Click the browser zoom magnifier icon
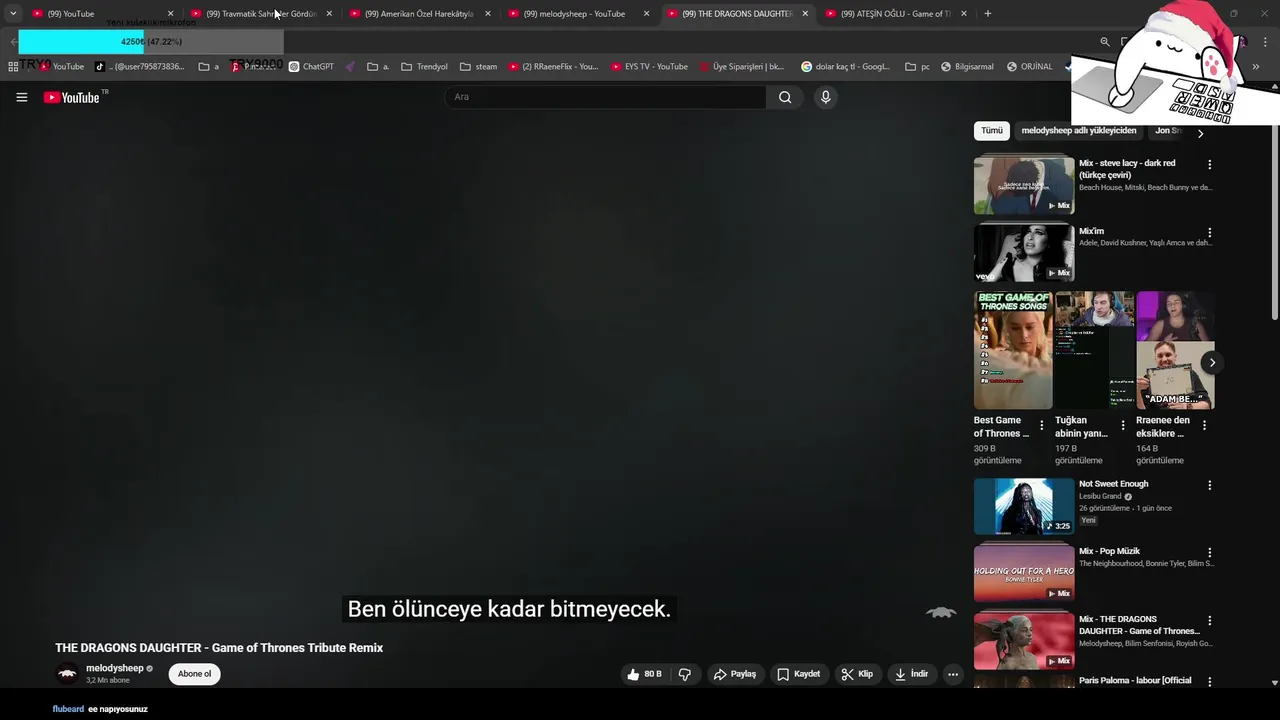Image resolution: width=1280 pixels, height=720 pixels. pos(1105,42)
